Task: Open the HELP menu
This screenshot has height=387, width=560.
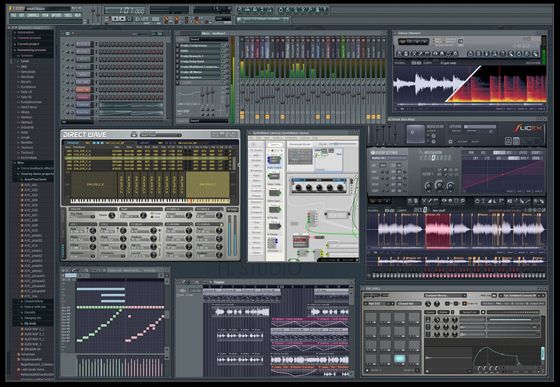Action: click(x=78, y=16)
